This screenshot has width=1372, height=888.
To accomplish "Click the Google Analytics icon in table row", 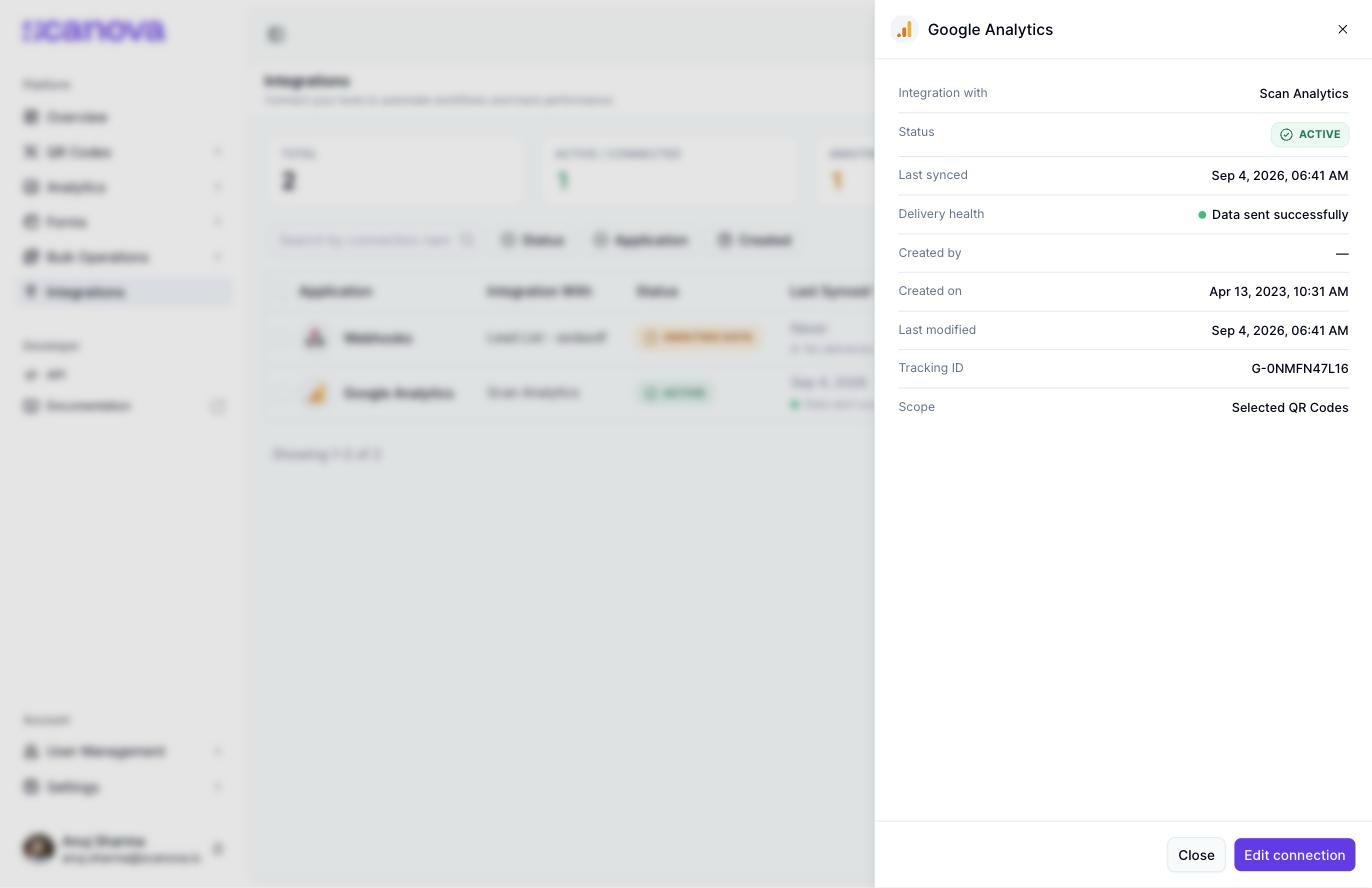I will 316,393.
